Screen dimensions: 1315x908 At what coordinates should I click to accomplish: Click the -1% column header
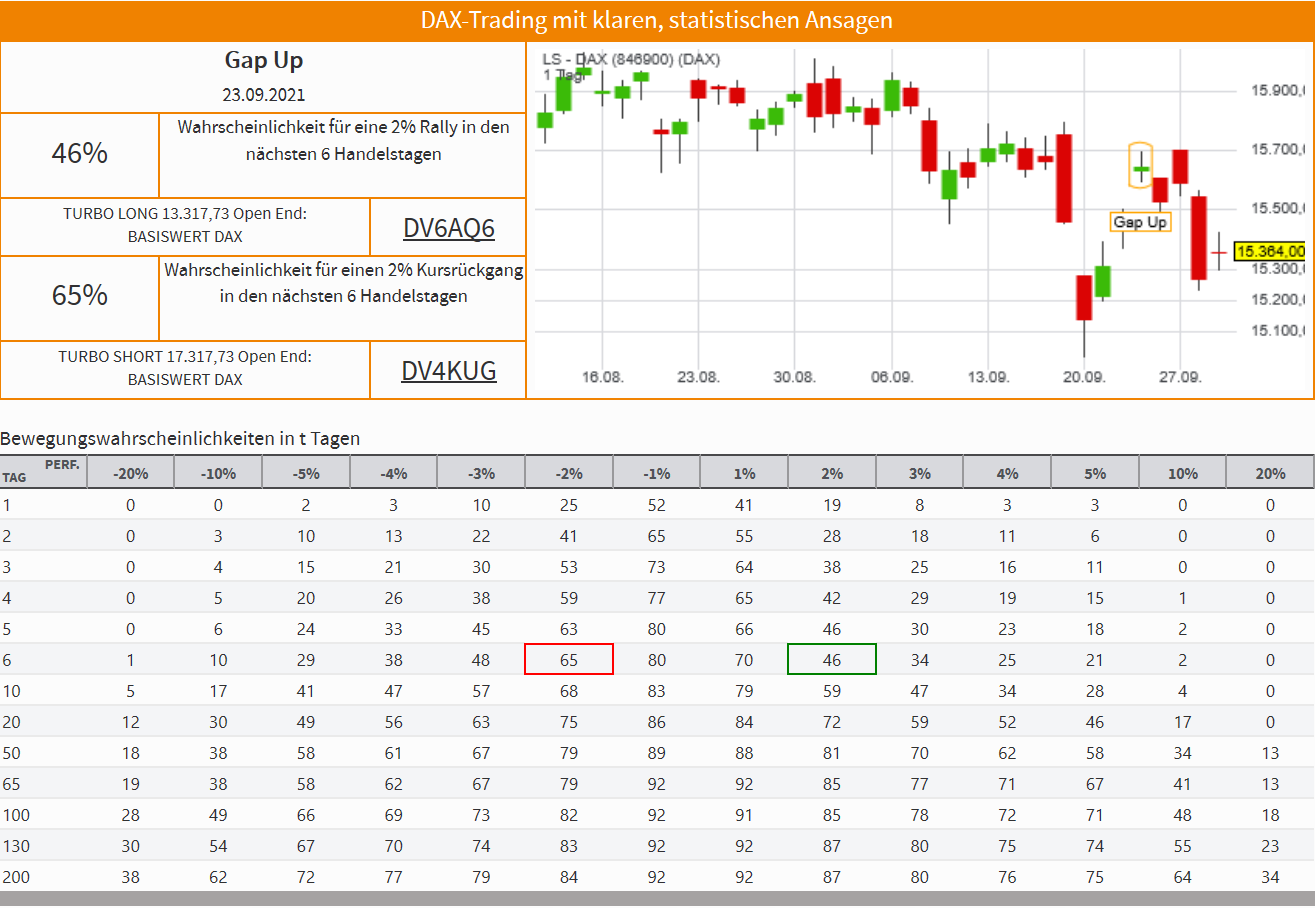656,473
